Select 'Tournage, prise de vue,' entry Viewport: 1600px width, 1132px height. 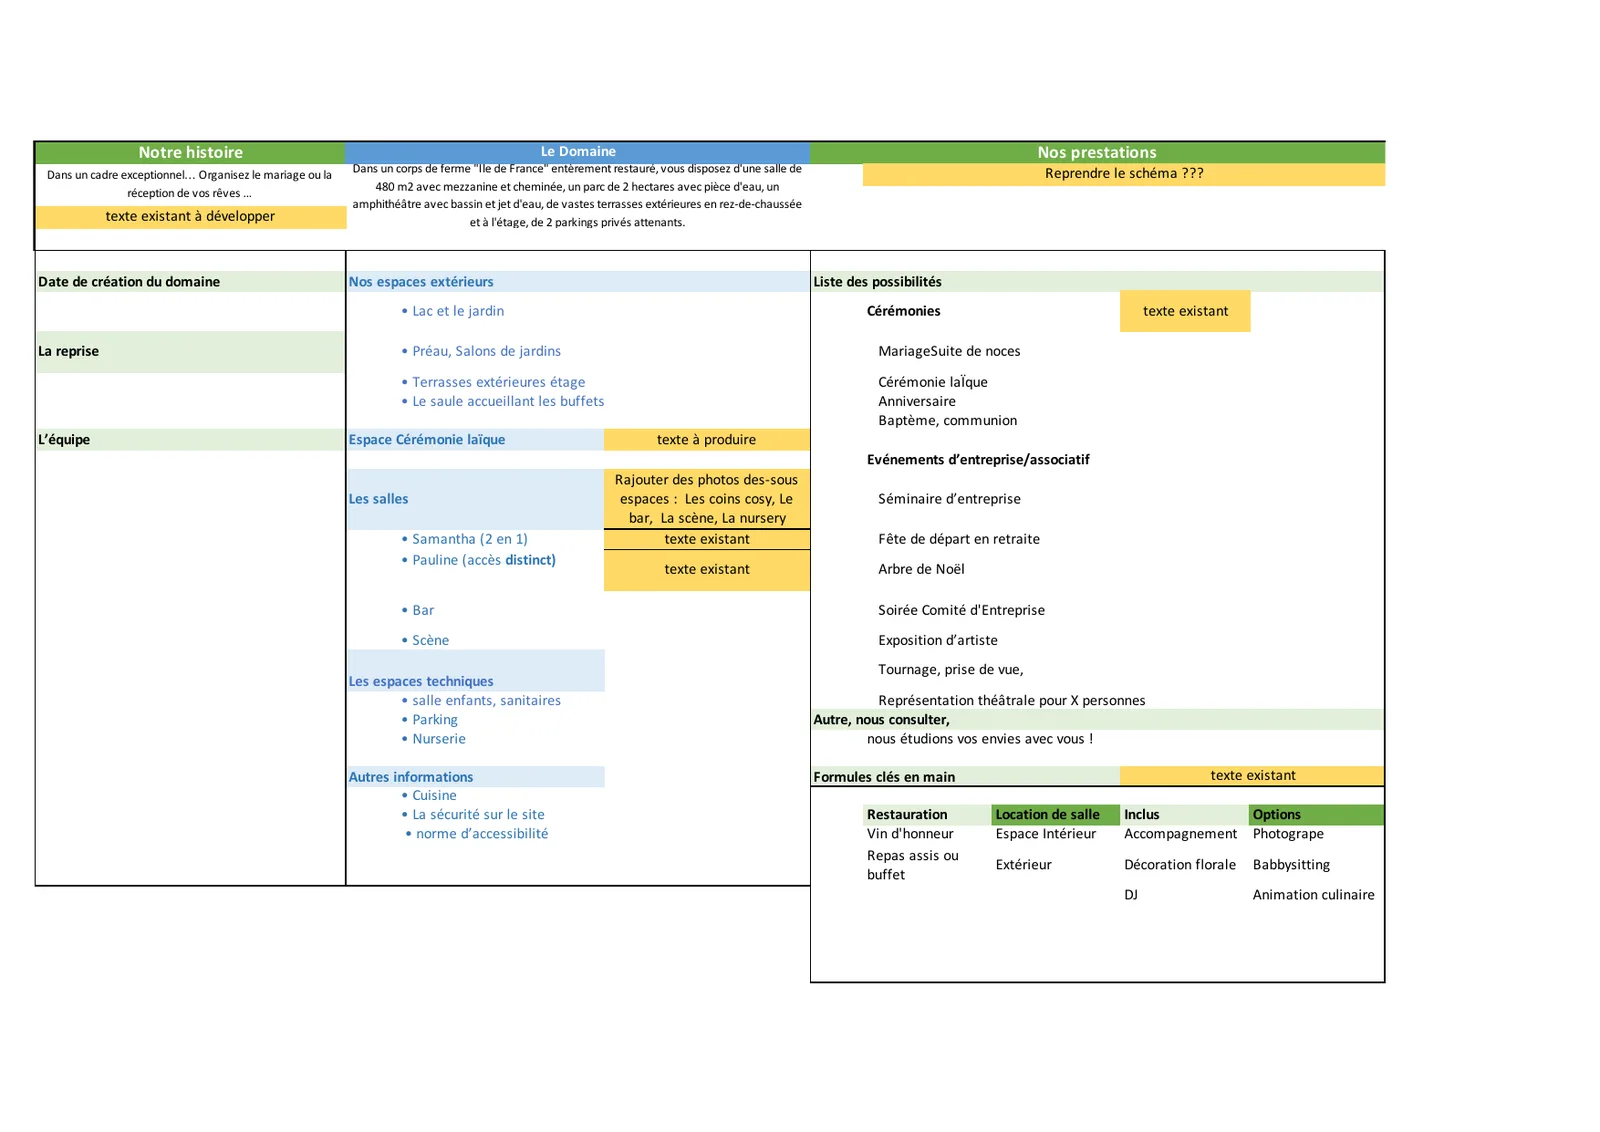coord(951,670)
